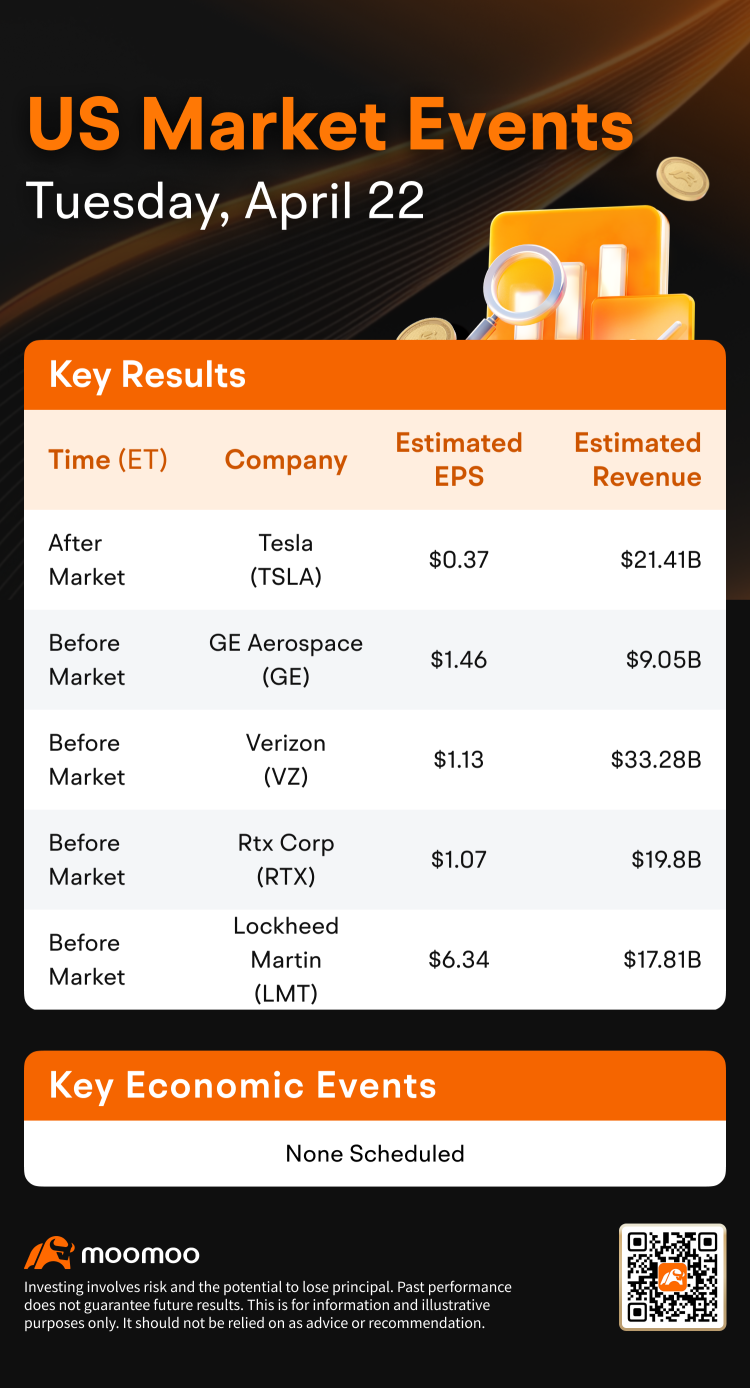This screenshot has width=750, height=1388.
Task: Select the Verizon (VZ) company row
Action: click(375, 760)
